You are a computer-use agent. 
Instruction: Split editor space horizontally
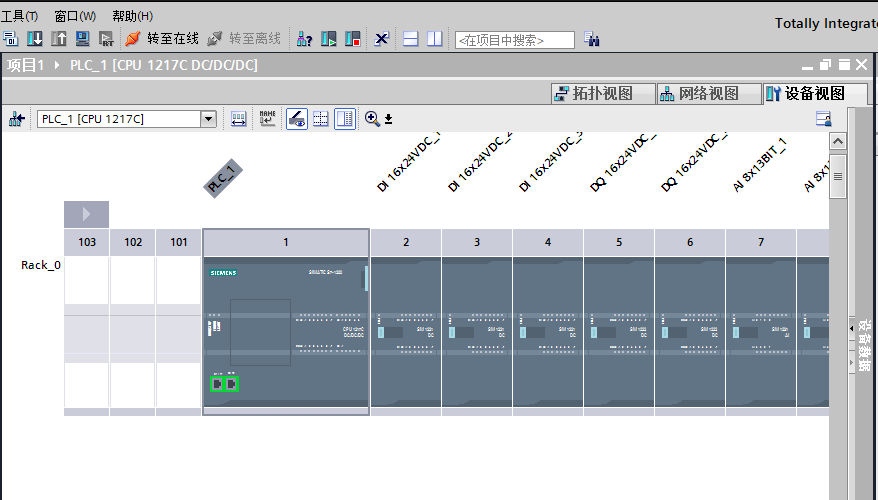pyautogui.click(x=411, y=39)
